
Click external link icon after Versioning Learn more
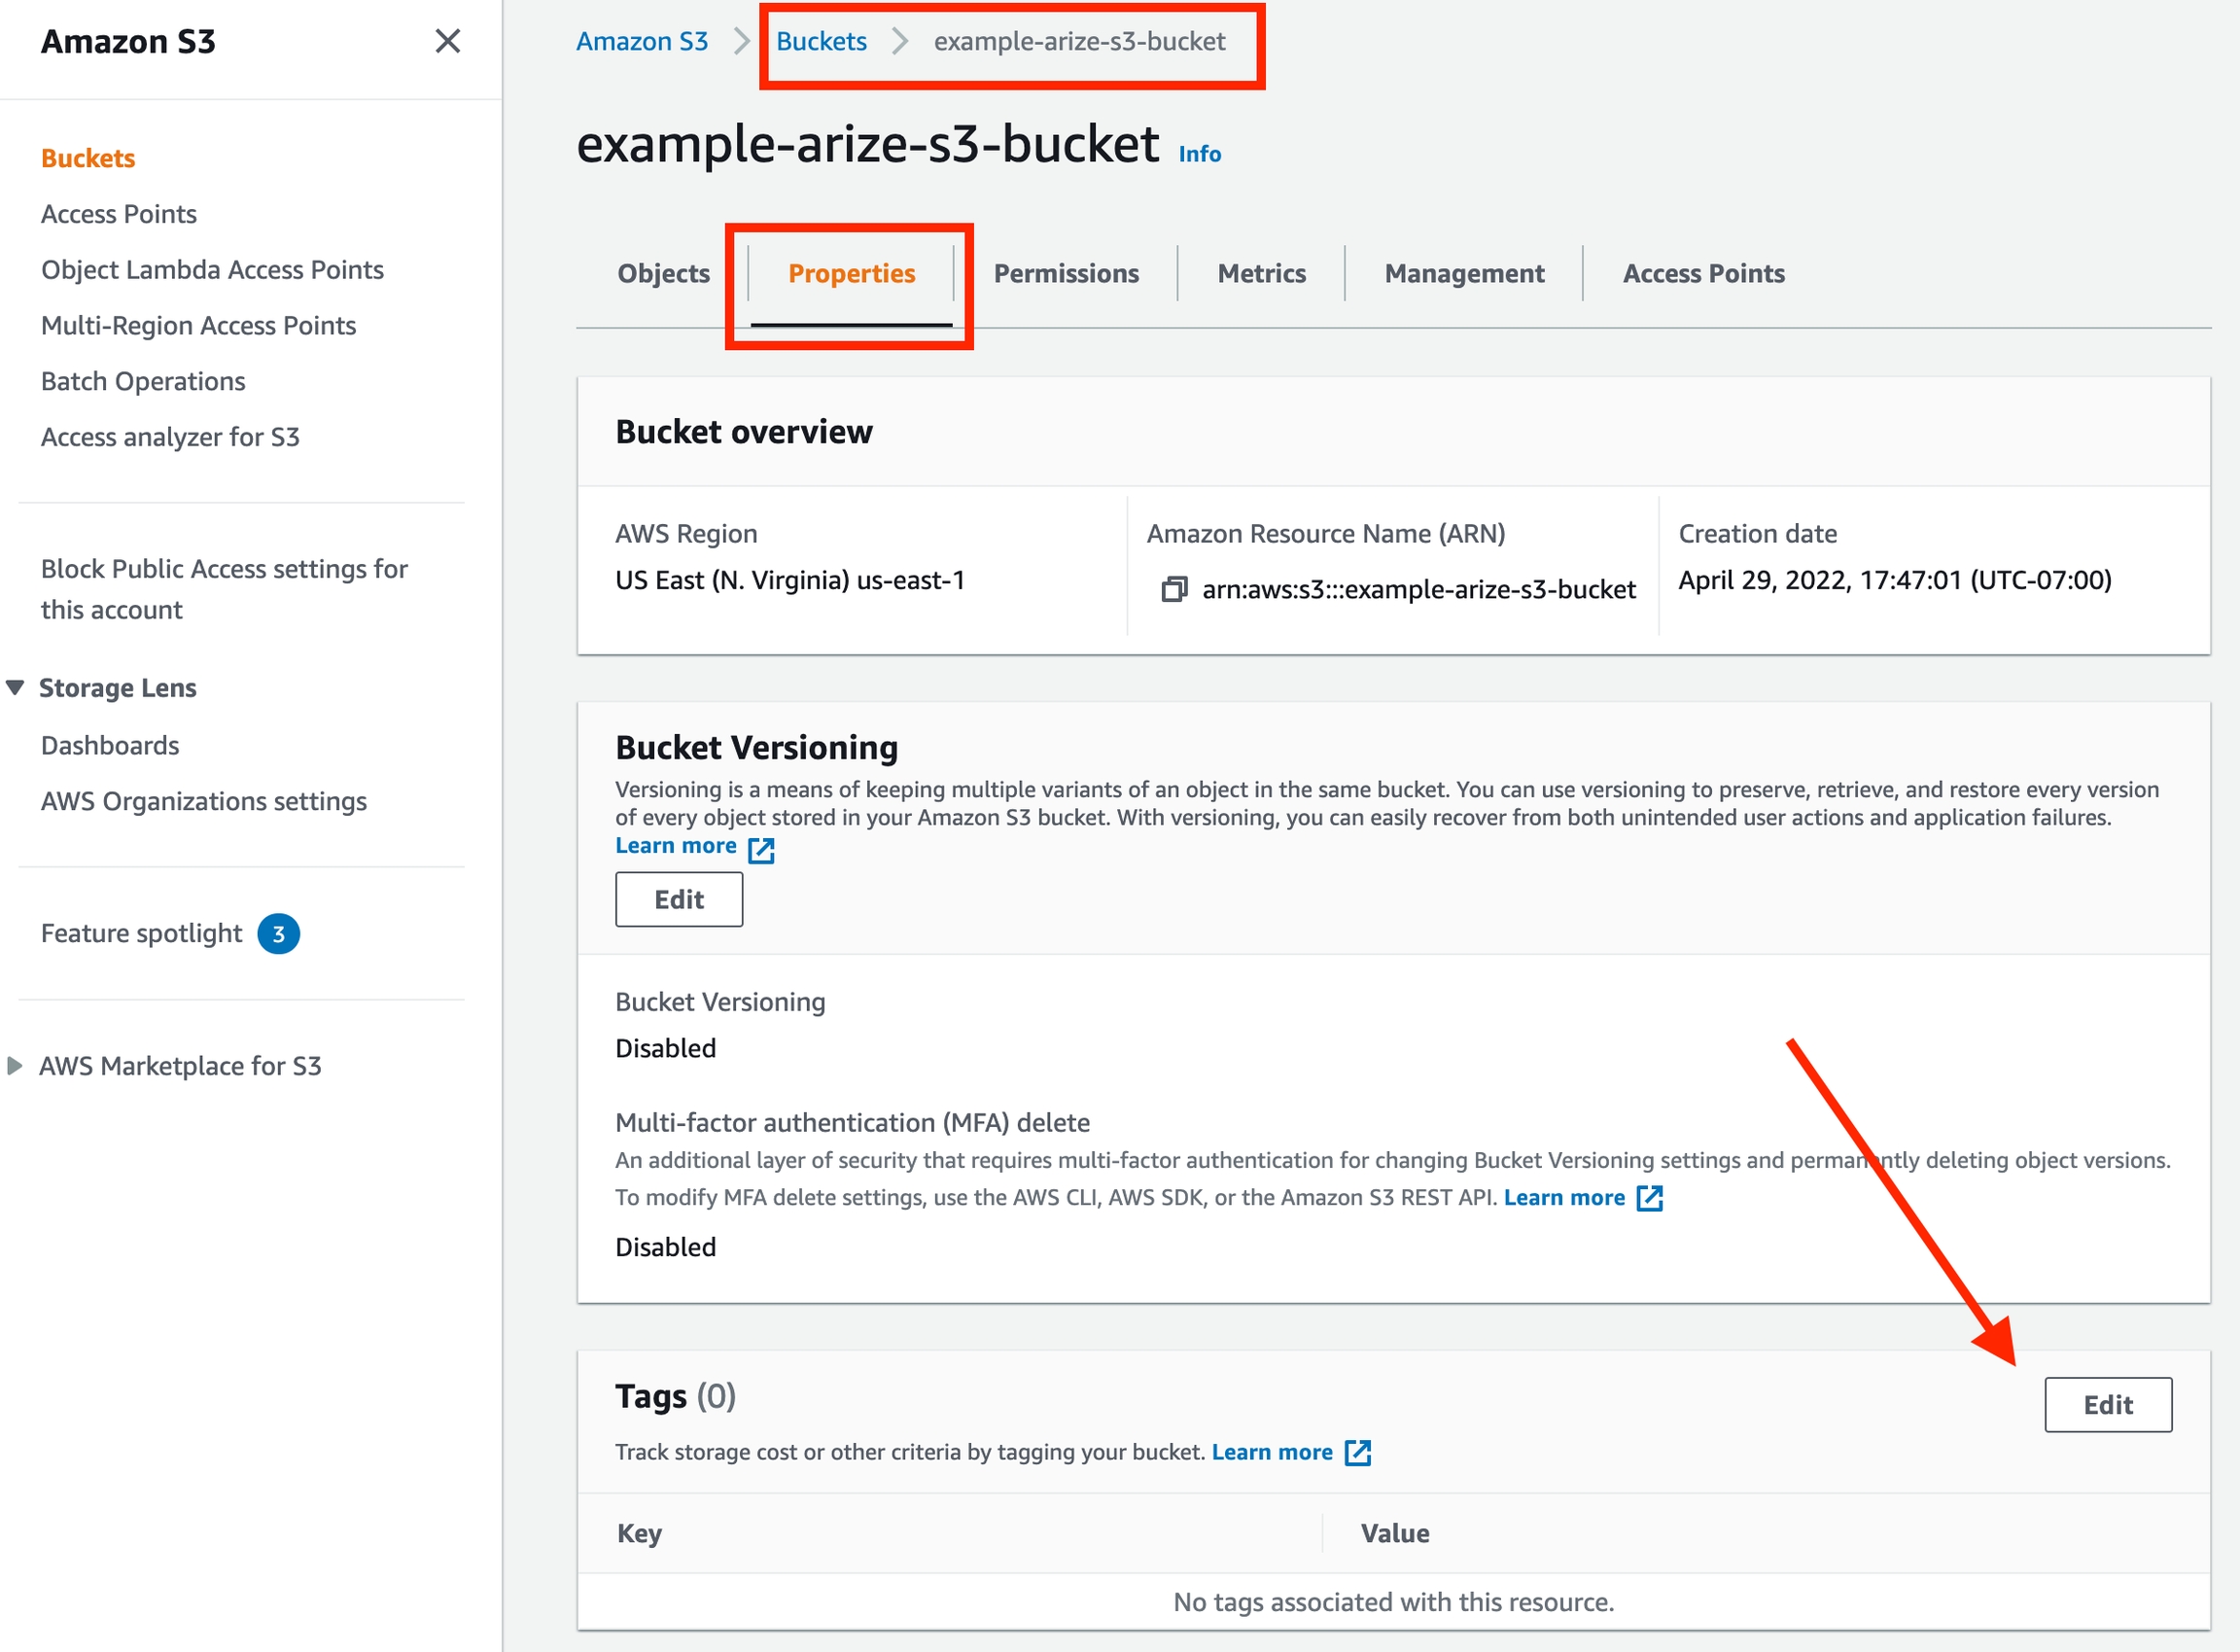coord(761,849)
